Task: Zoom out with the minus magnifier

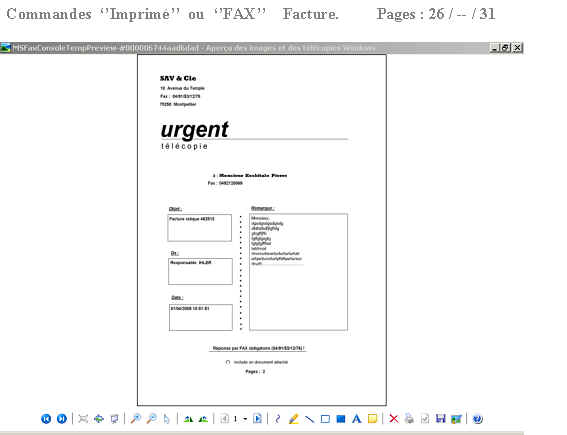Action: 152,419
